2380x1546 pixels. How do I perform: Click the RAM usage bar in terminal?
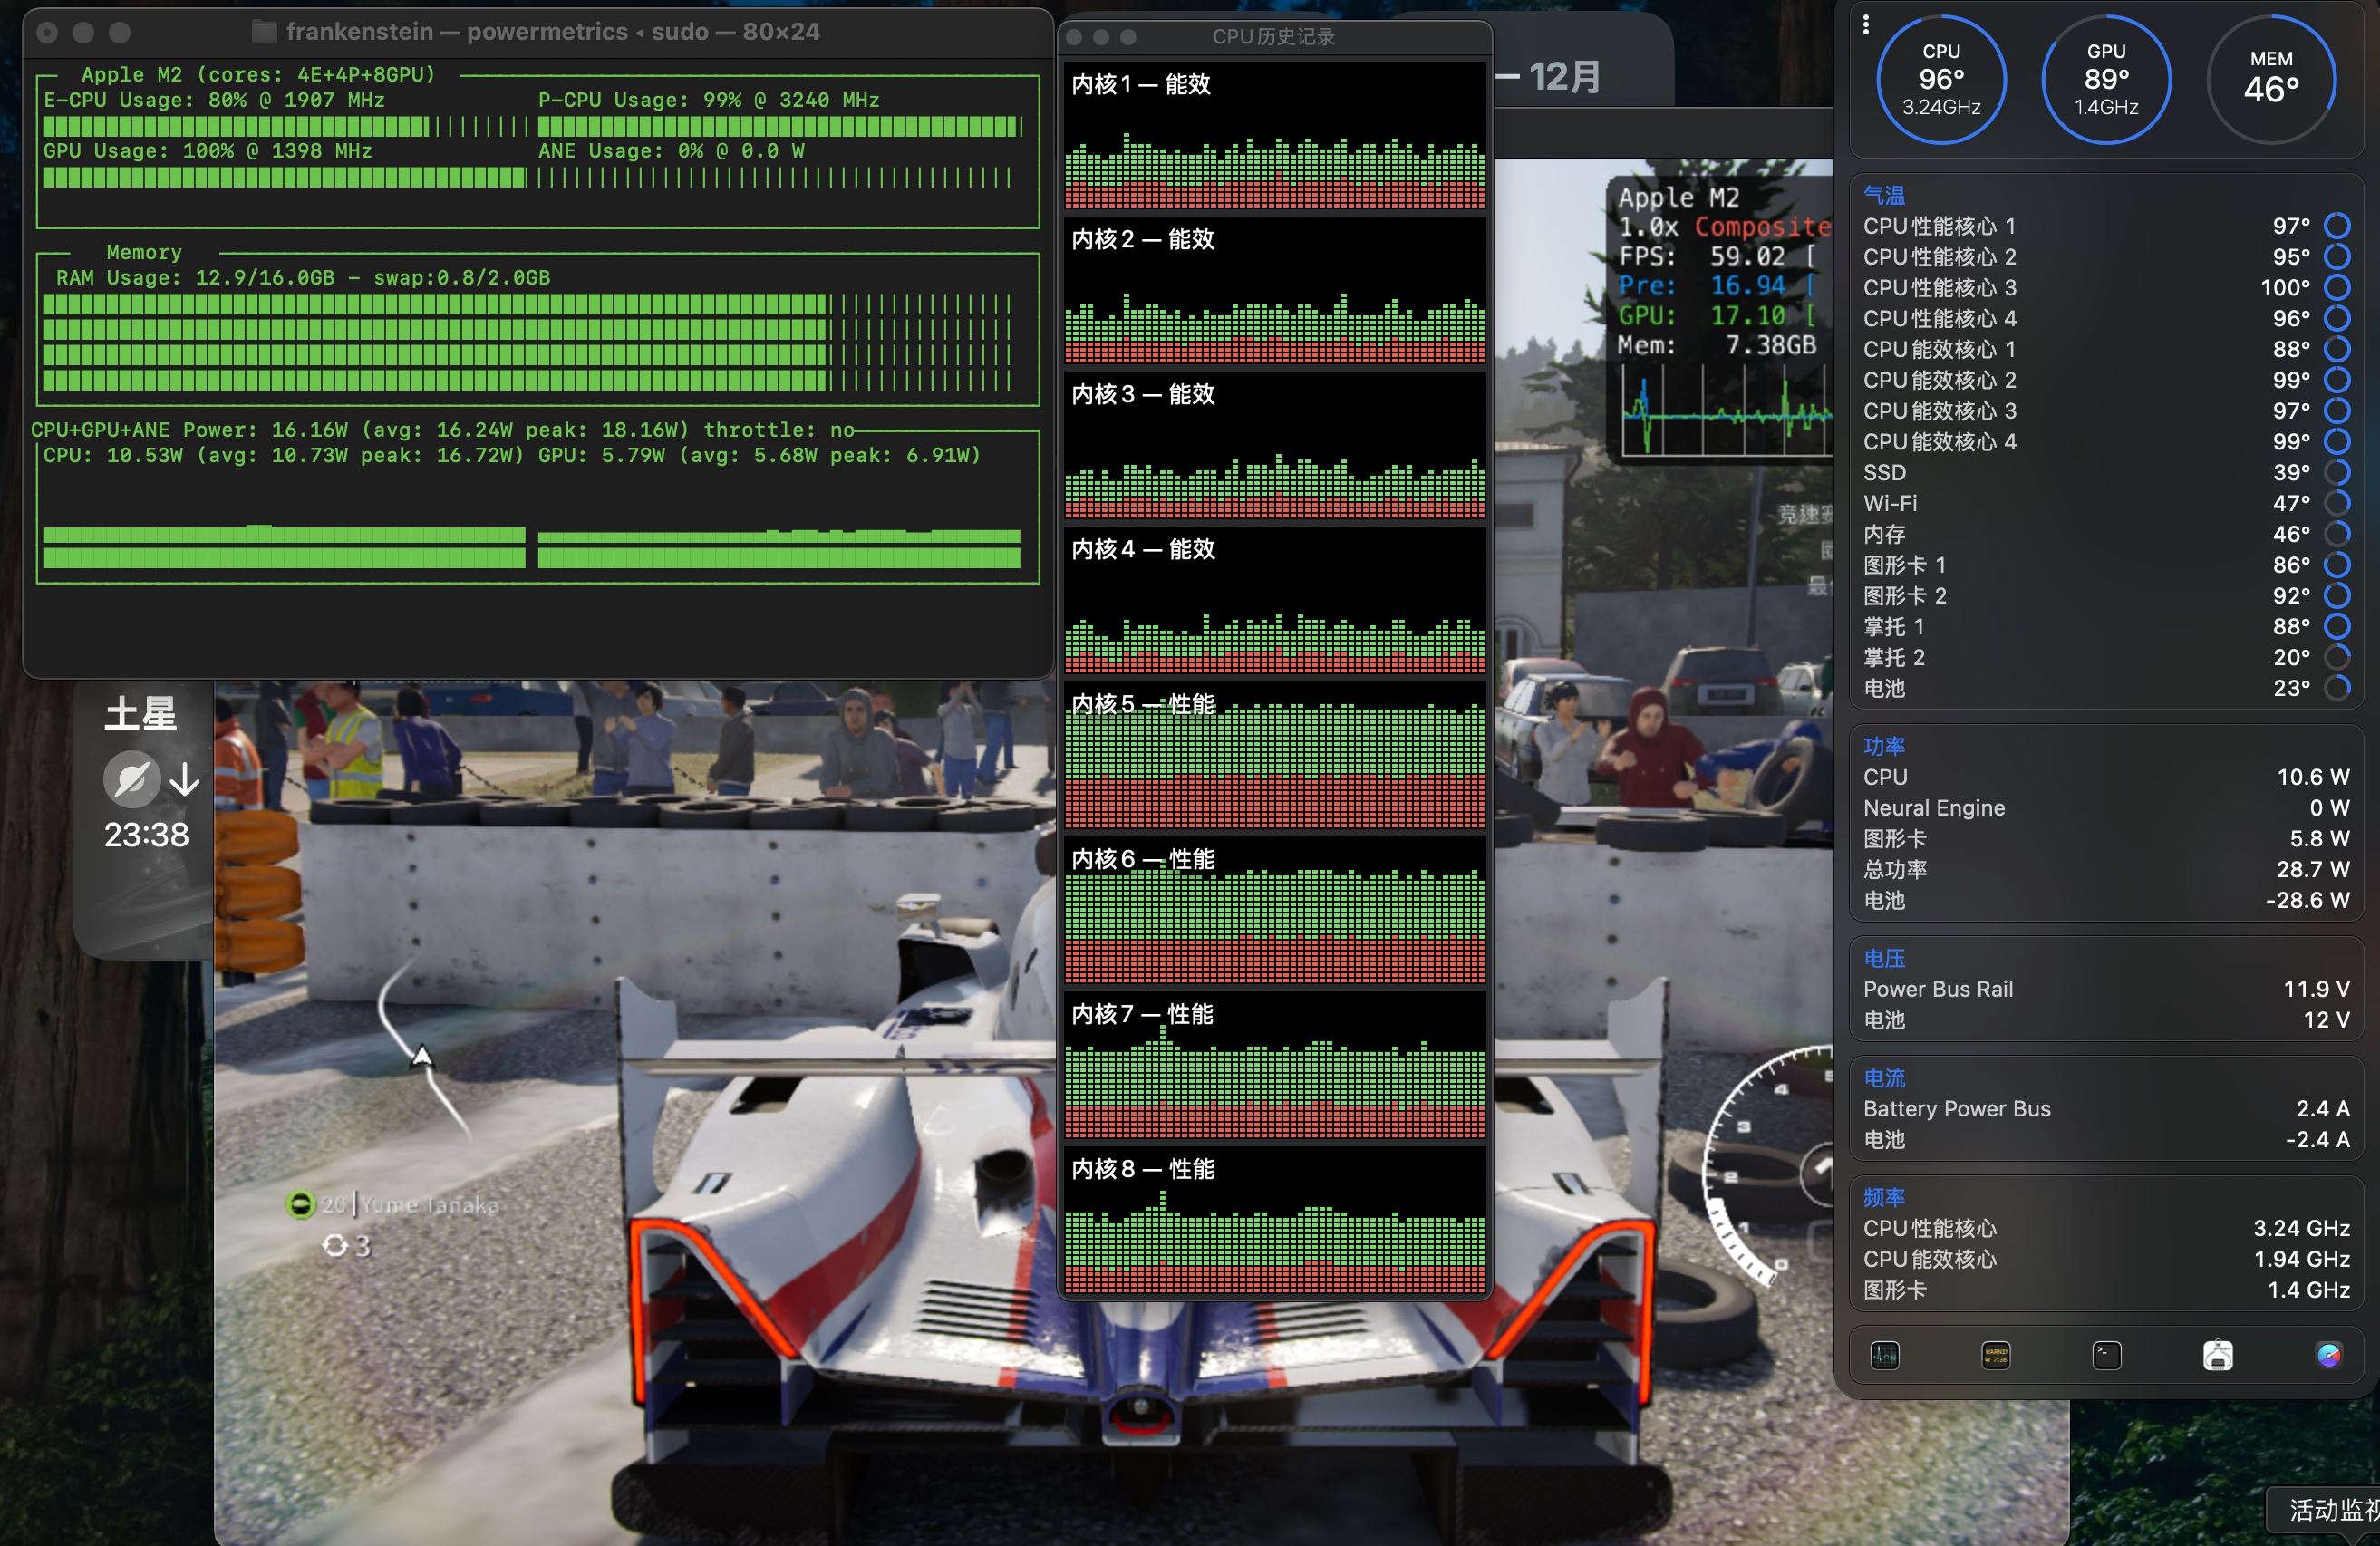(x=527, y=342)
